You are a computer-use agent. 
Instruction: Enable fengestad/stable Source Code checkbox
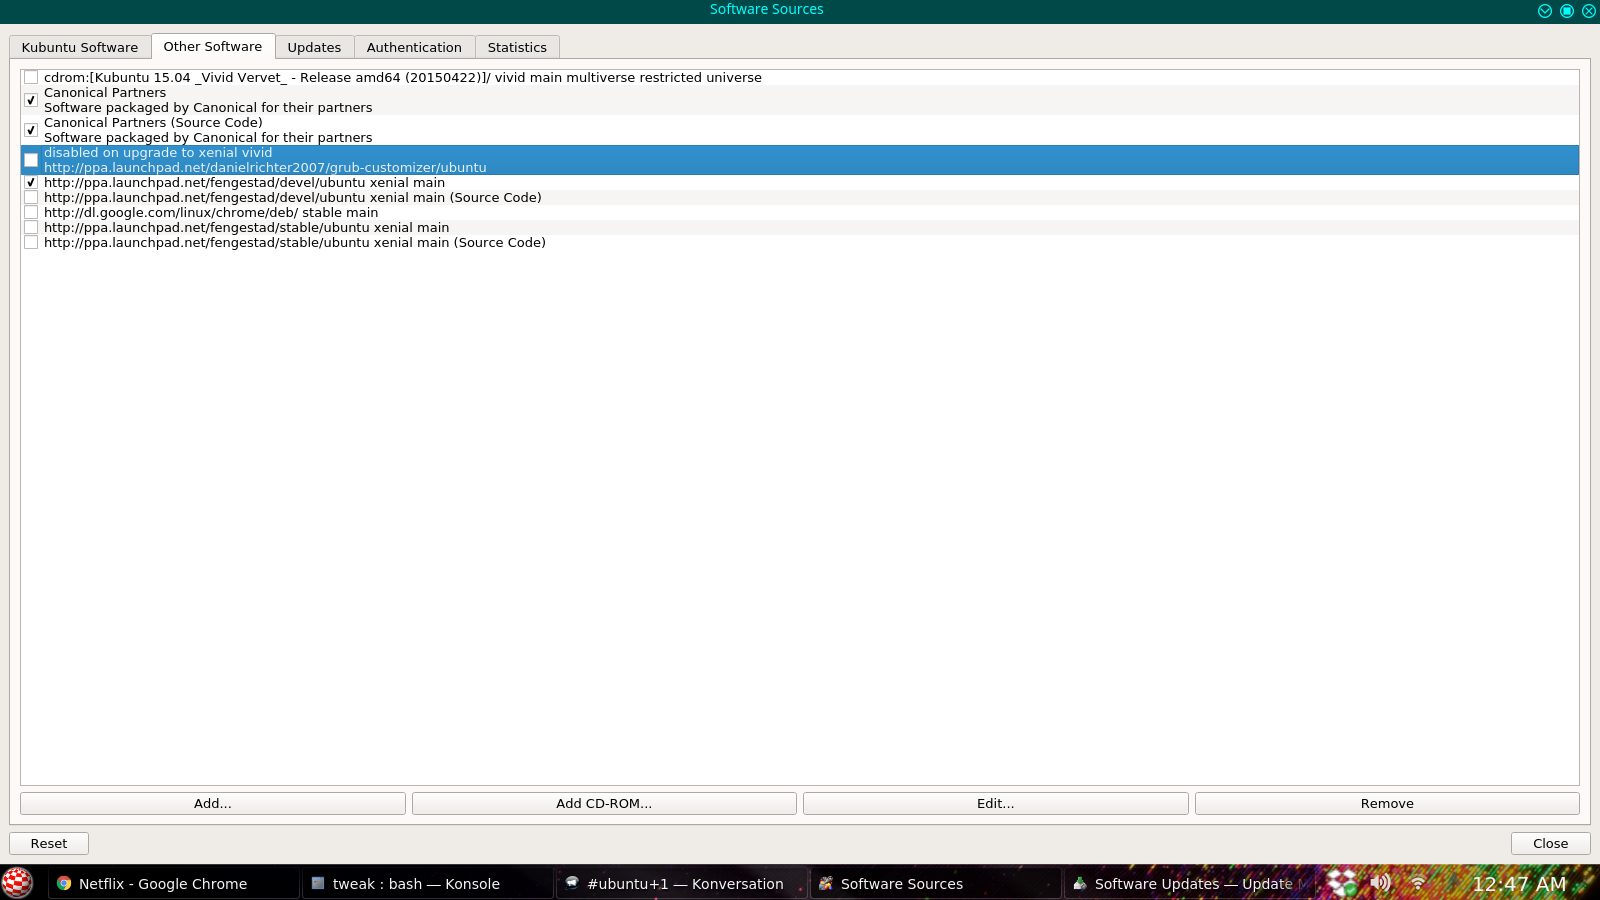[31, 242]
